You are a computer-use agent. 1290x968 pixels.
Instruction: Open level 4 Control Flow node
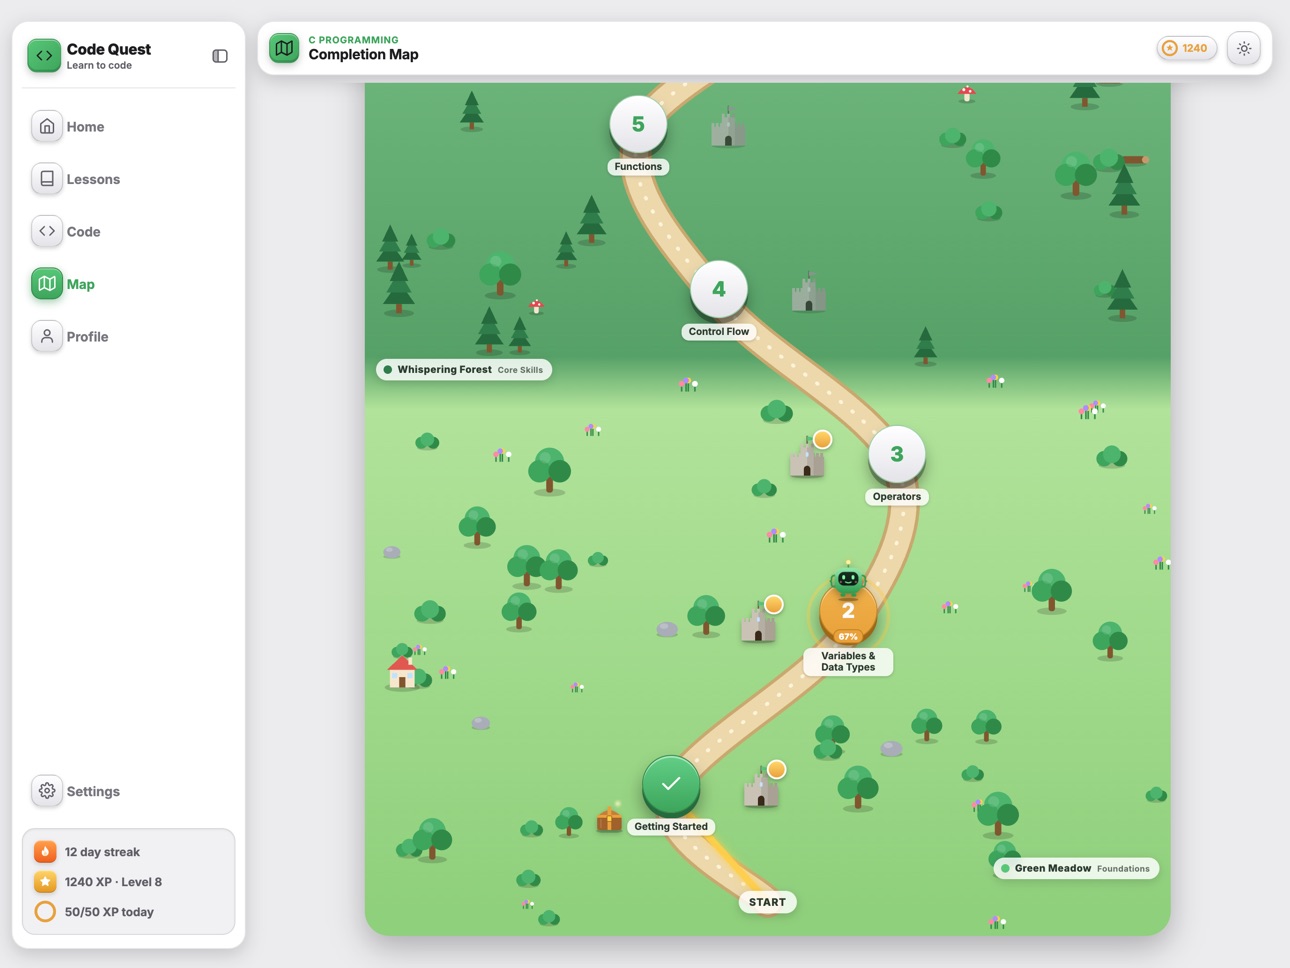tap(719, 290)
